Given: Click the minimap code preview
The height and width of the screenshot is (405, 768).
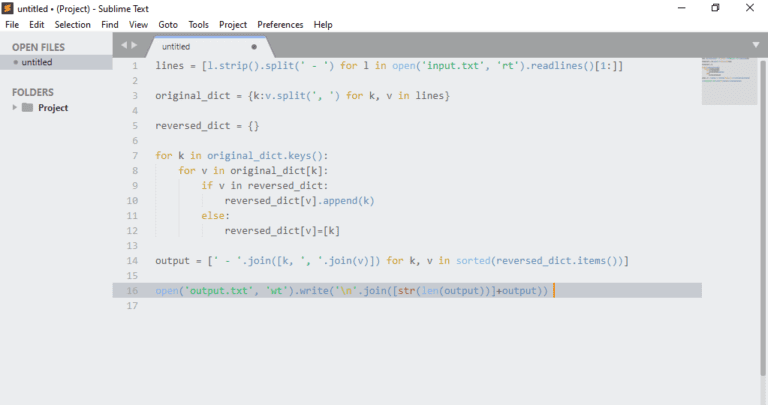Looking at the screenshot, I should coord(729,81).
